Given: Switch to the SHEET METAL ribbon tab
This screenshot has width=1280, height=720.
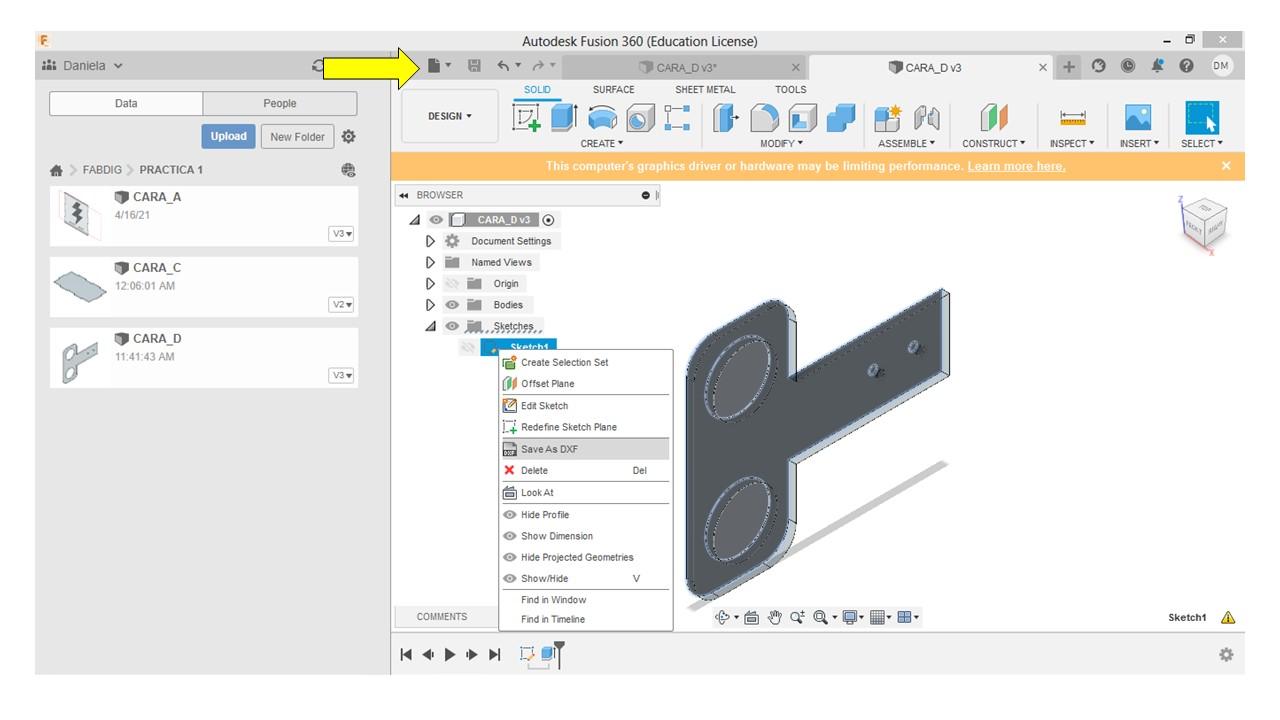Looking at the screenshot, I should click(x=705, y=90).
